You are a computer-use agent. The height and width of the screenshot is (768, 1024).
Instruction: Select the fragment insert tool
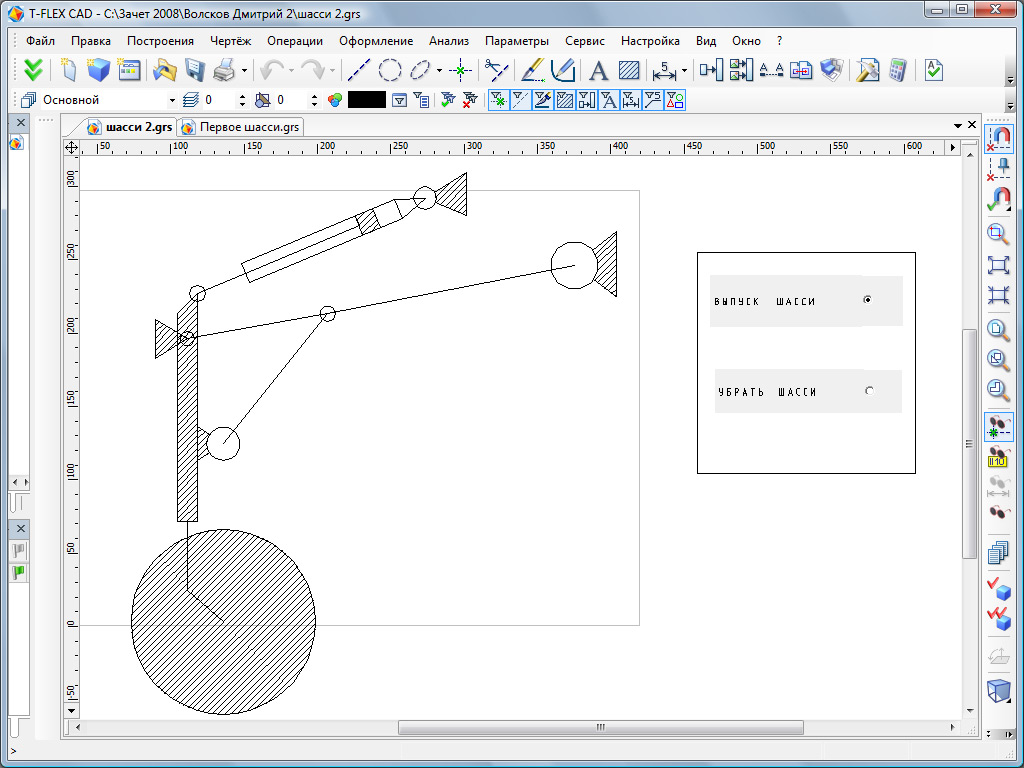click(x=711, y=70)
